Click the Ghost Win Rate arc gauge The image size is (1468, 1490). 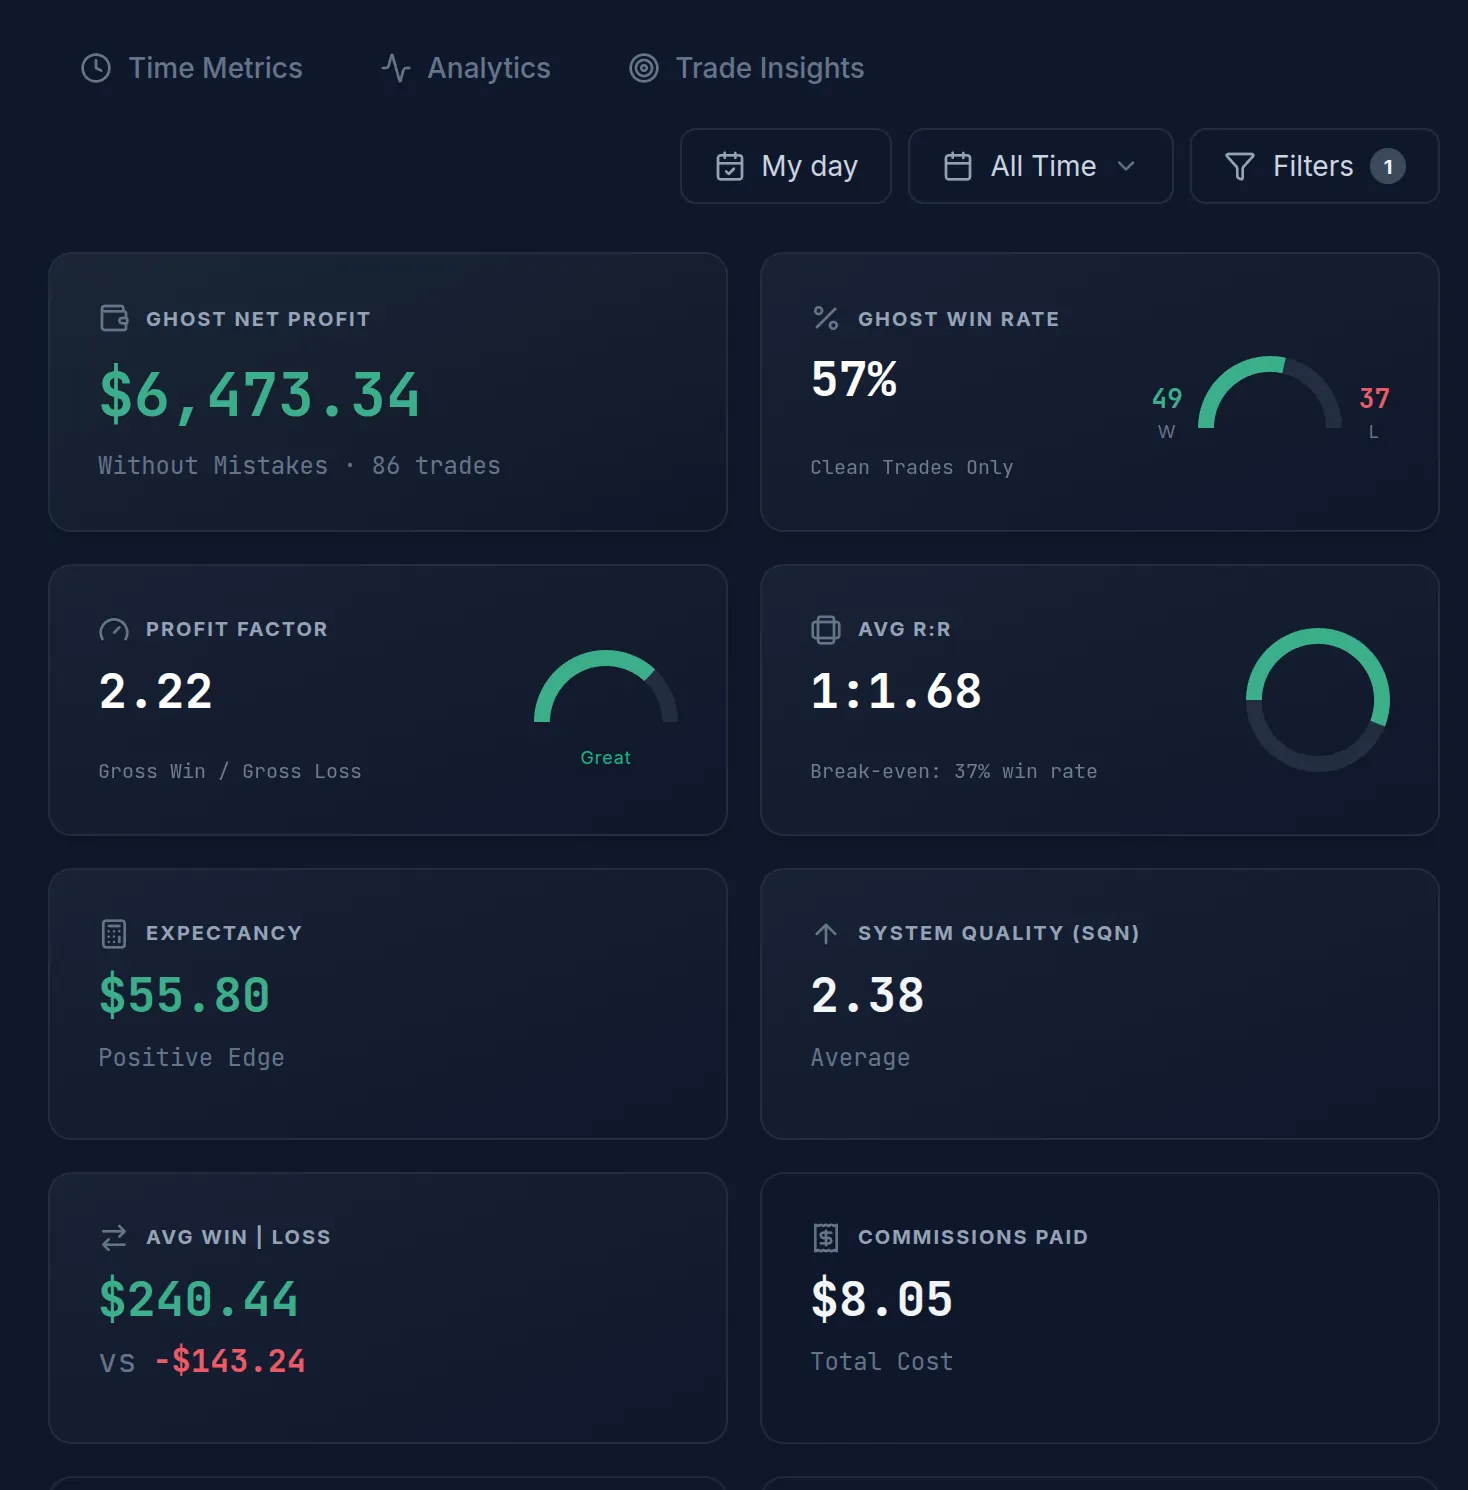pyautogui.click(x=1270, y=392)
